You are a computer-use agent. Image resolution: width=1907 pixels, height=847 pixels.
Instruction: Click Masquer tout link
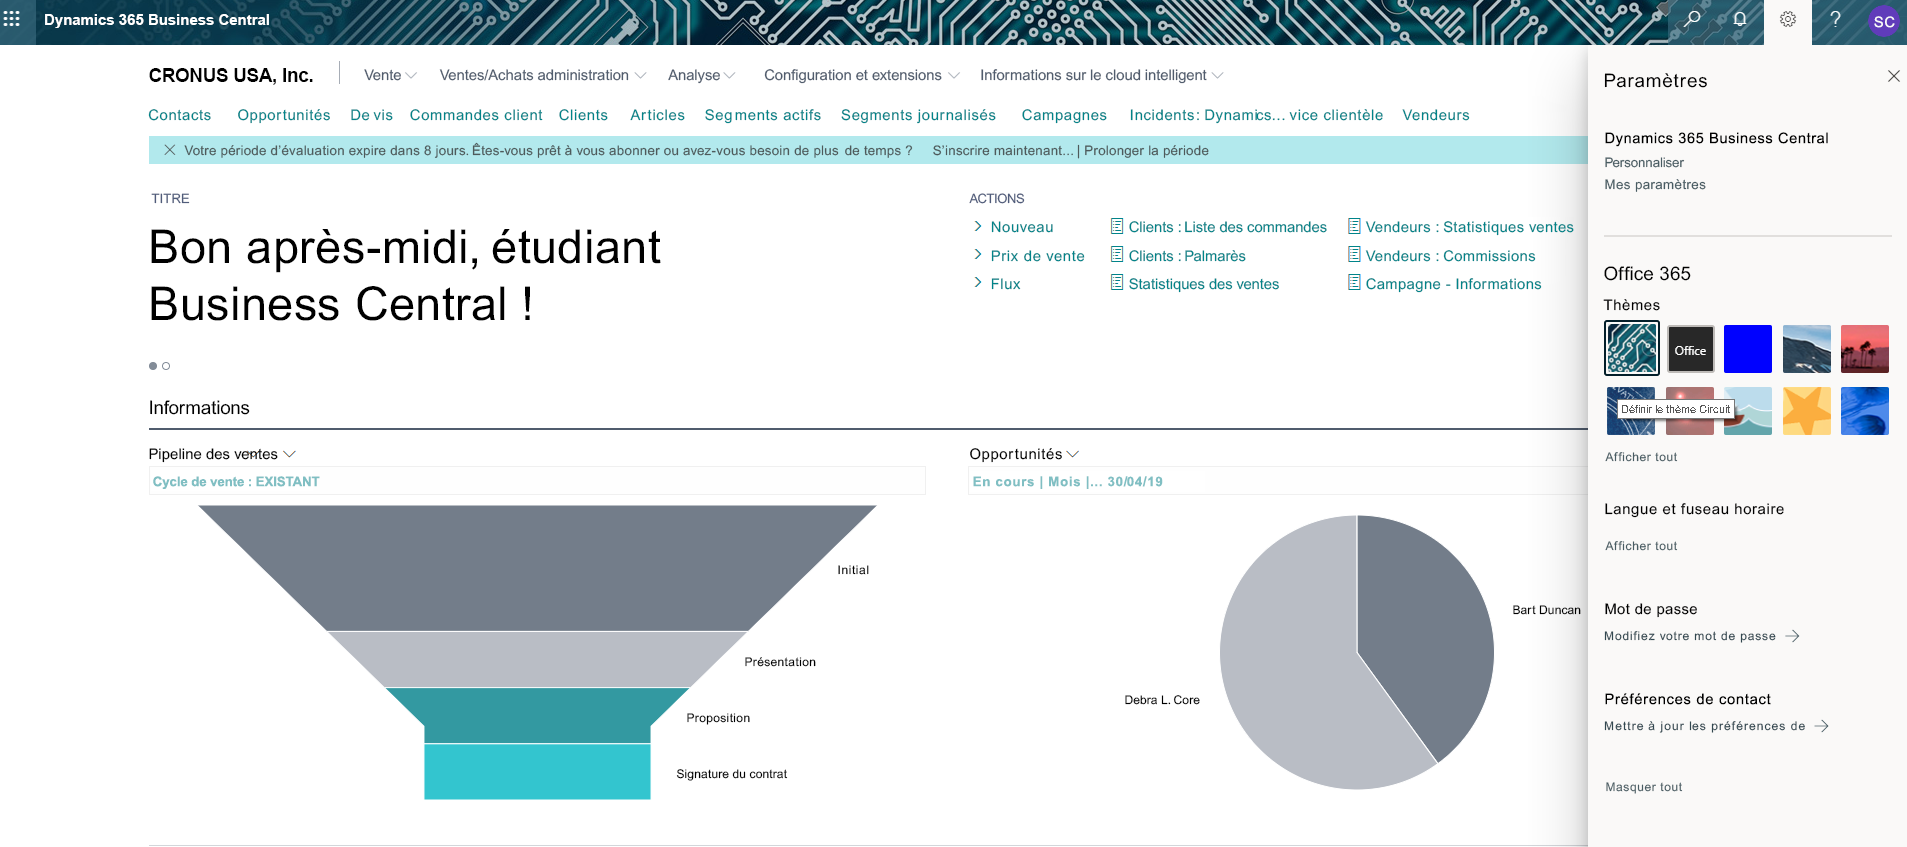tap(1644, 787)
